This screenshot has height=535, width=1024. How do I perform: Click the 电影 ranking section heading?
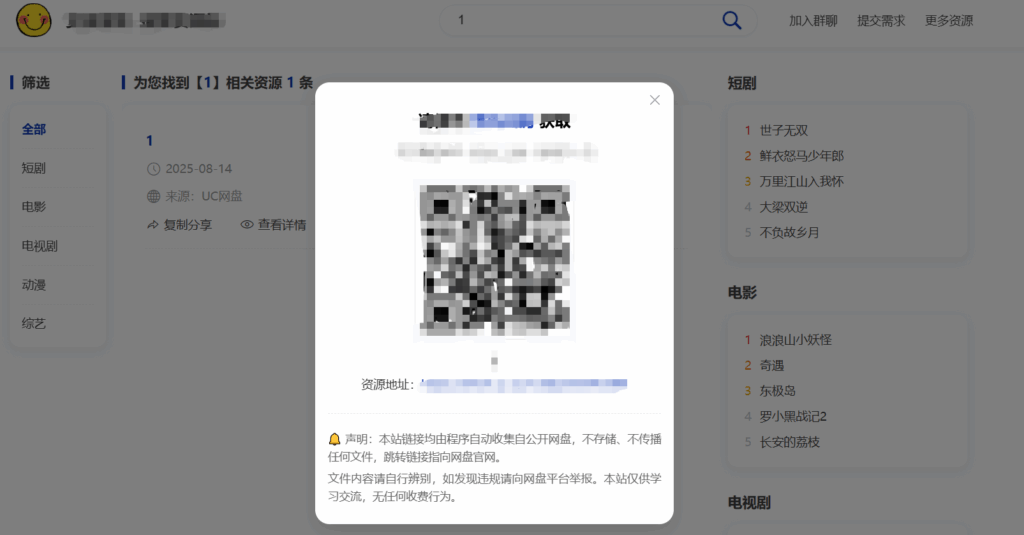click(742, 293)
